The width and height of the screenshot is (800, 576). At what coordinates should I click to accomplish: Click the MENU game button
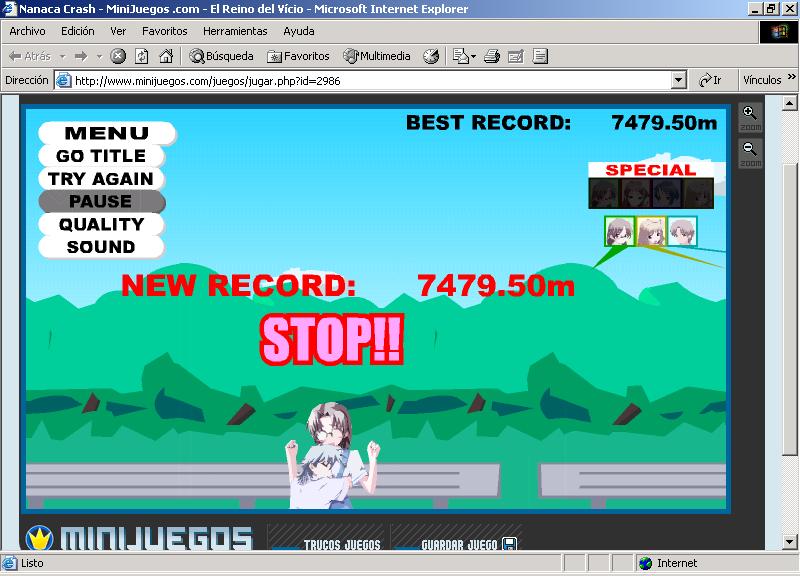tap(107, 133)
